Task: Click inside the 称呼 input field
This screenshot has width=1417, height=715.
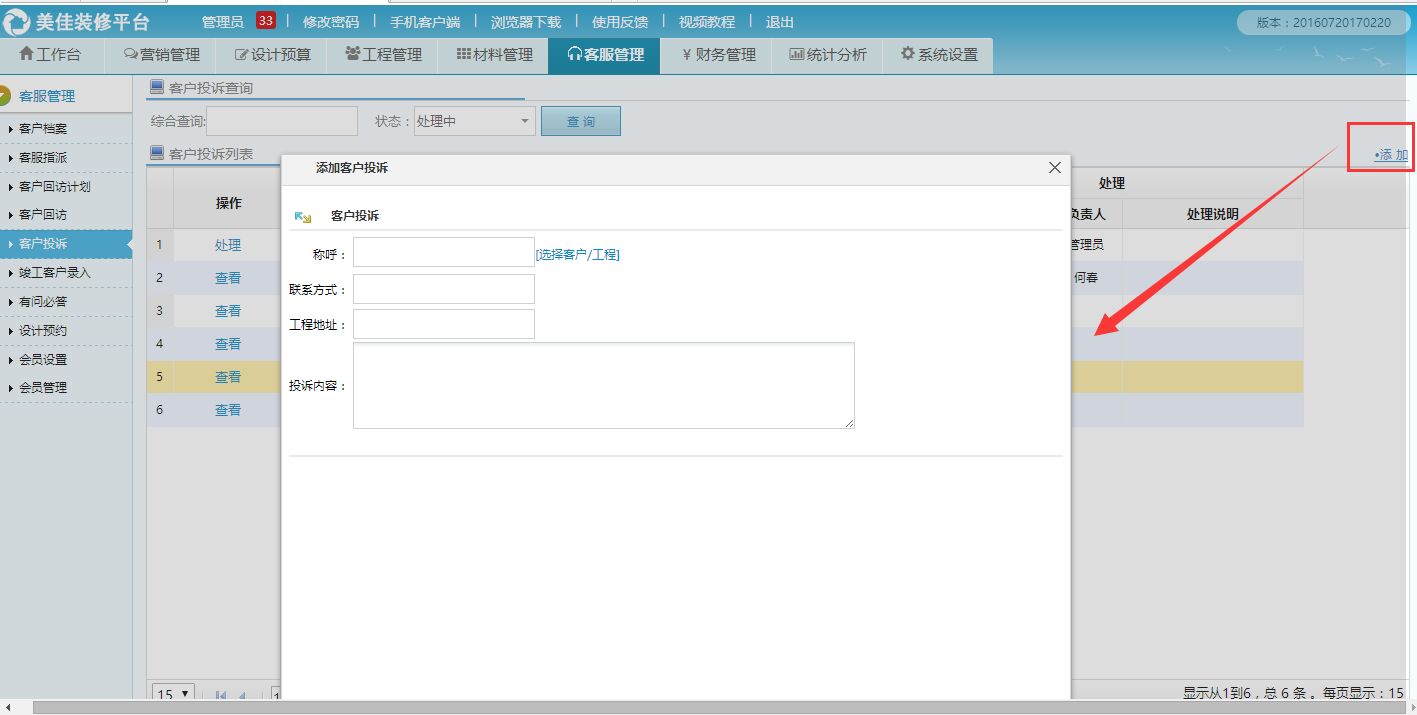Action: 443,252
